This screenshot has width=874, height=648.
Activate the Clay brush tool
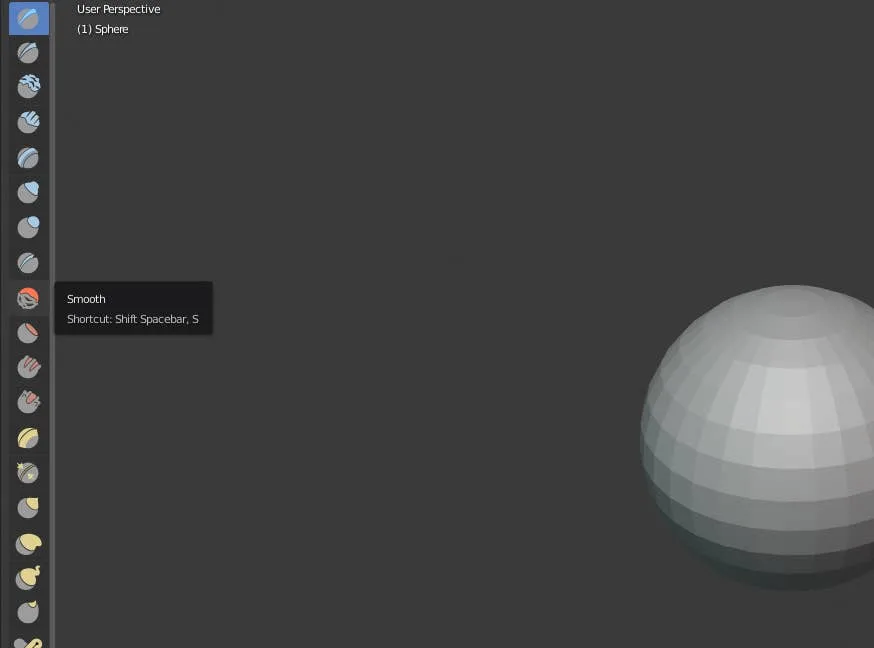(28, 87)
